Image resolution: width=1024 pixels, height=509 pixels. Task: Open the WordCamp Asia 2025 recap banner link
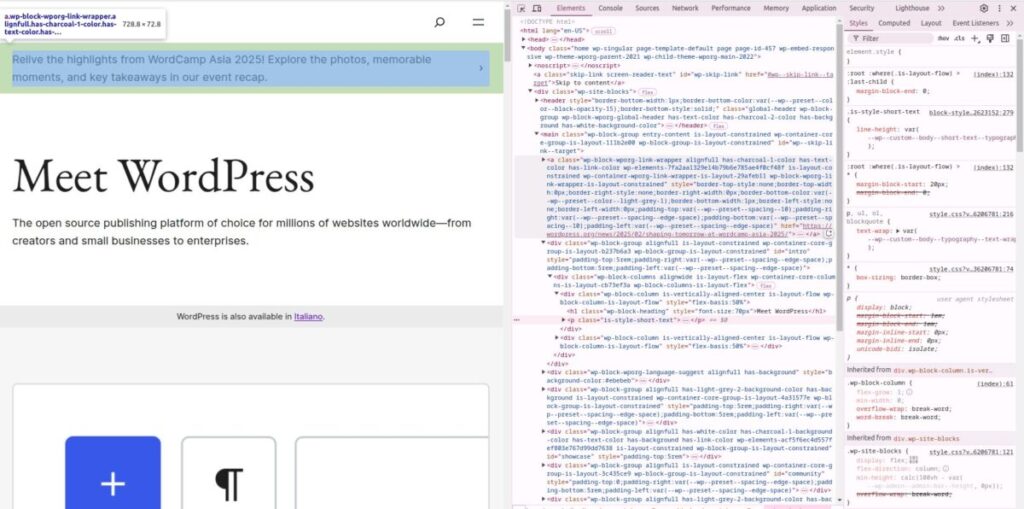coord(251,68)
